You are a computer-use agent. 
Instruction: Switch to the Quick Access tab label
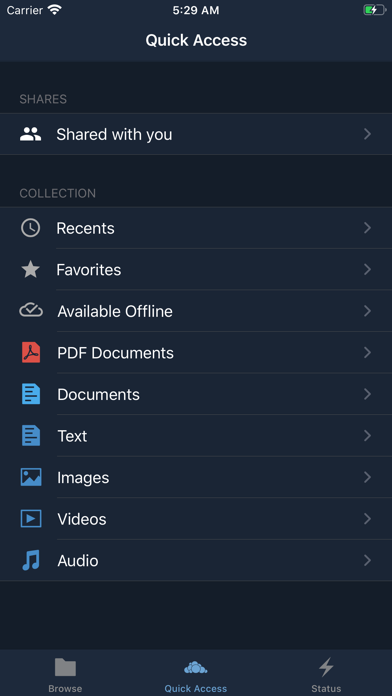click(196, 689)
